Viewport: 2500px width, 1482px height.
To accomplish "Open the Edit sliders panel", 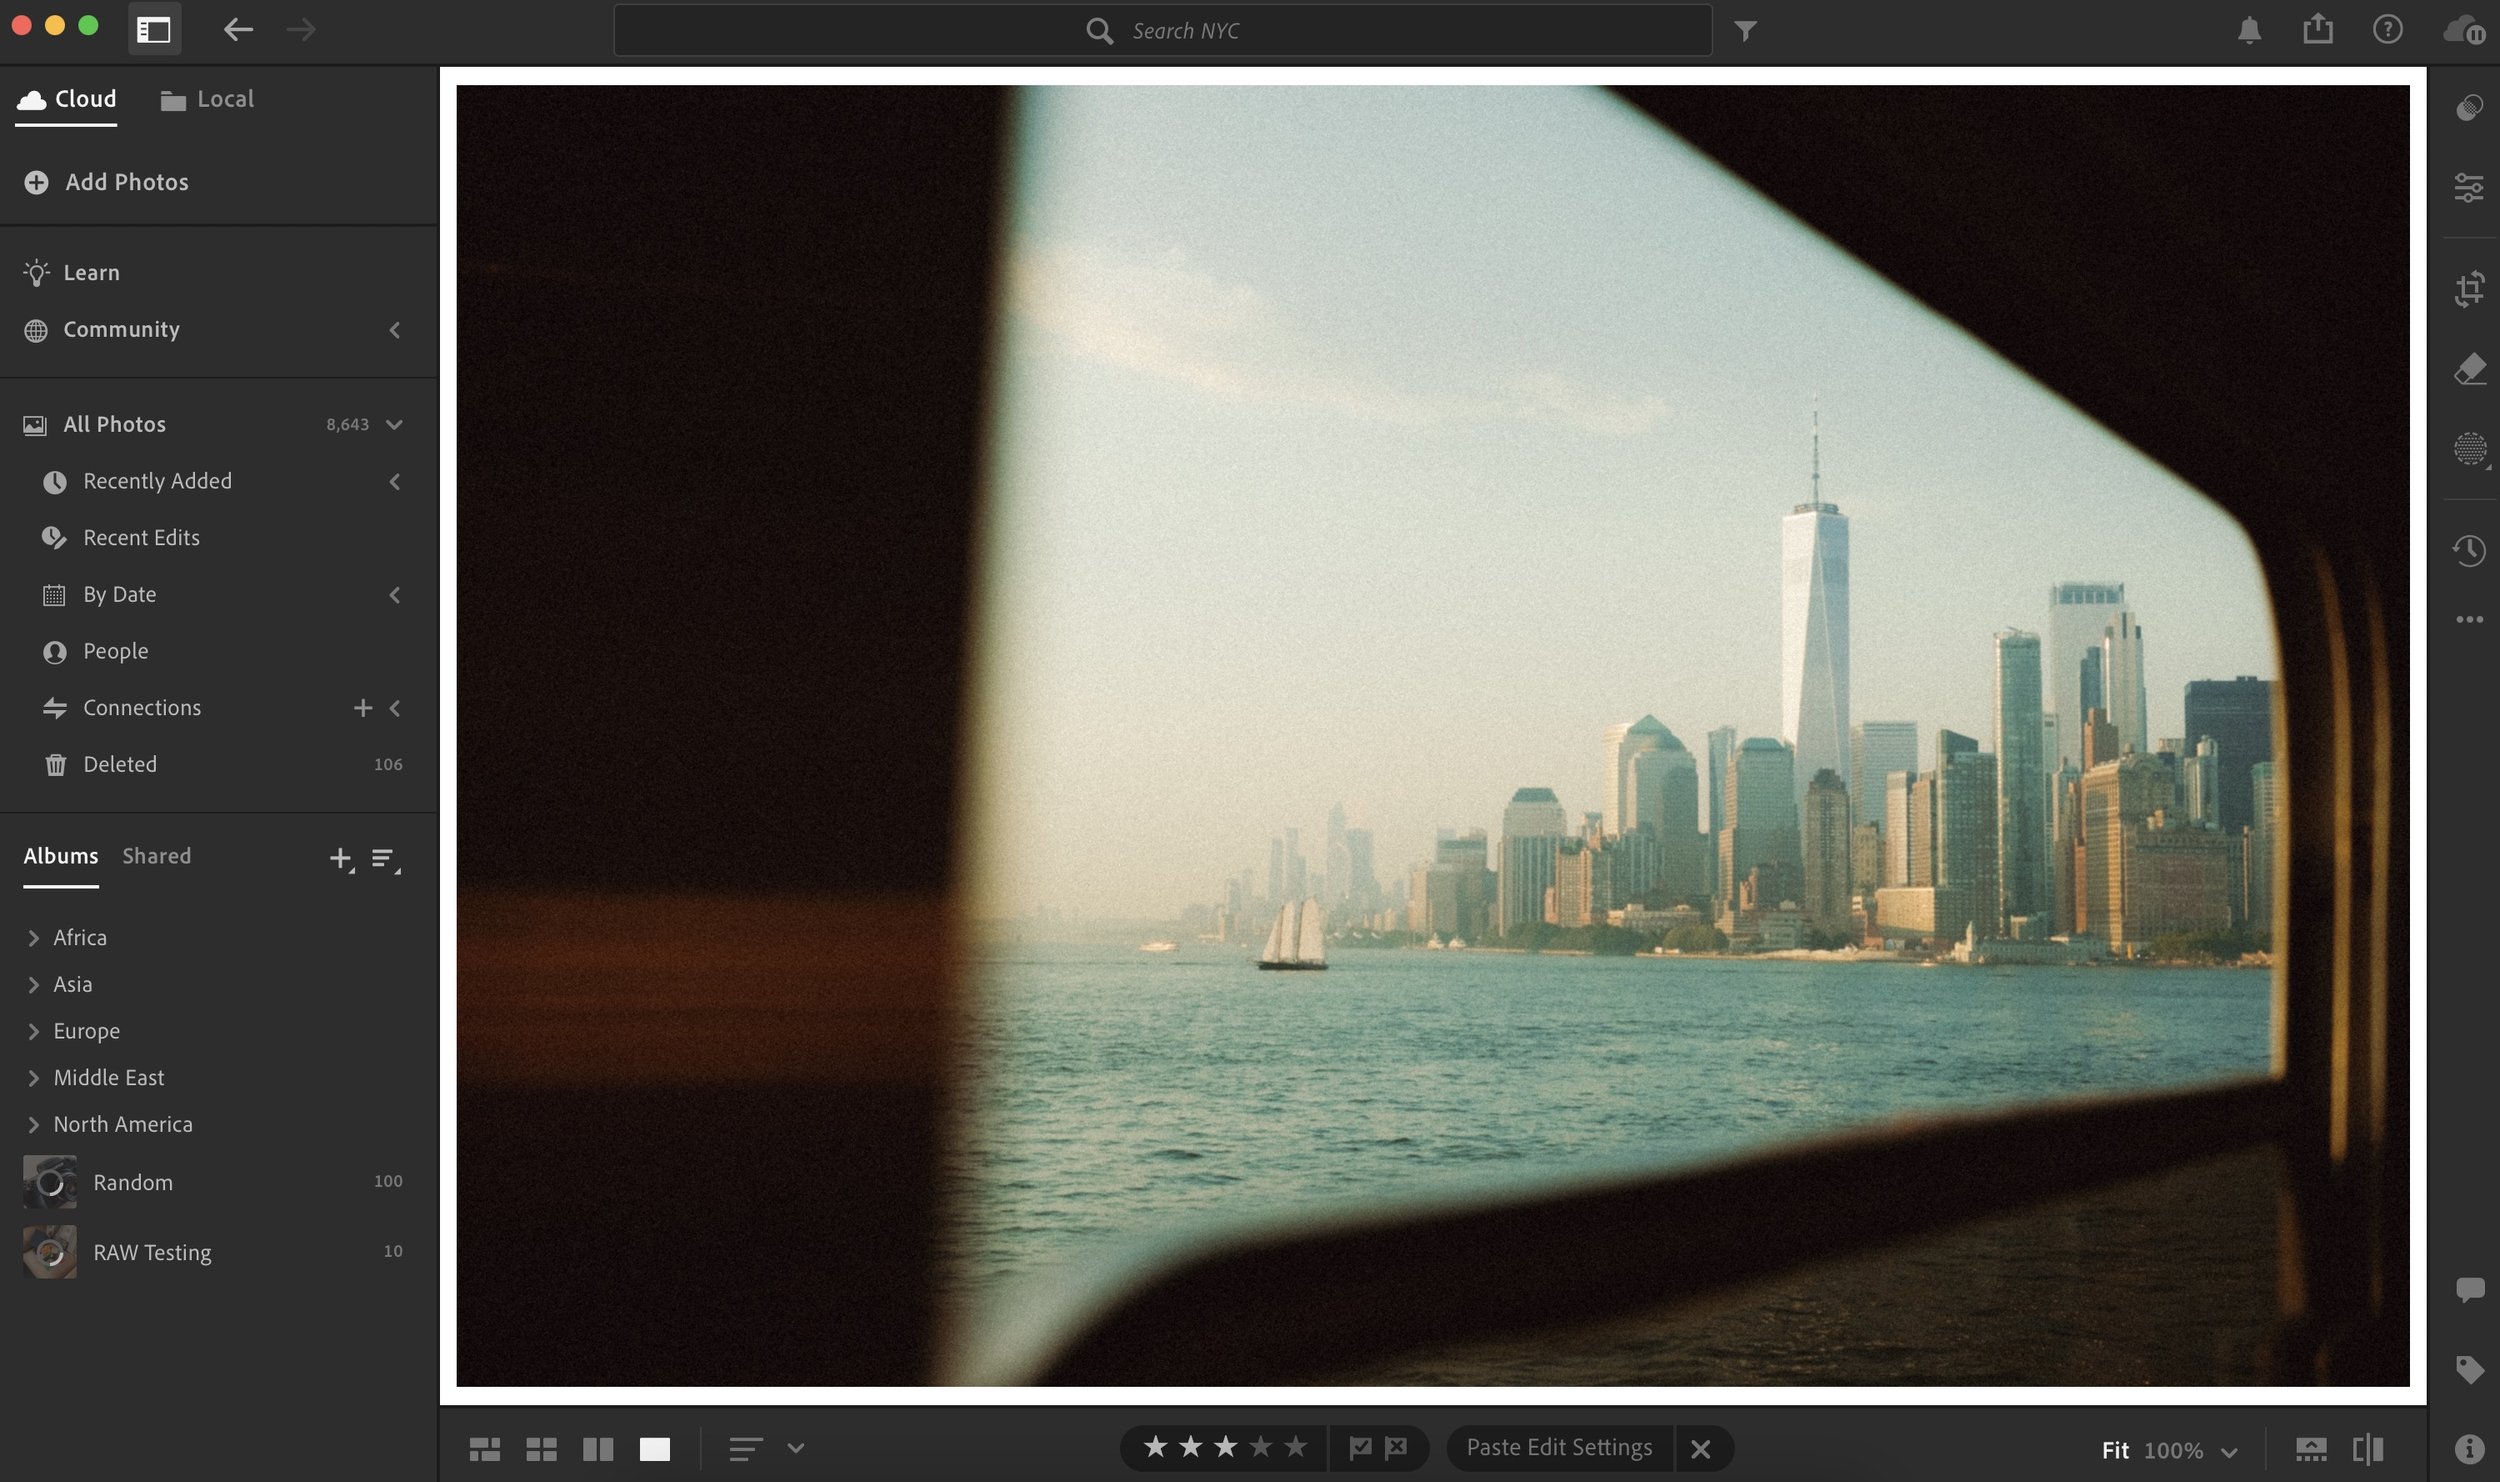I will pyautogui.click(x=2469, y=188).
